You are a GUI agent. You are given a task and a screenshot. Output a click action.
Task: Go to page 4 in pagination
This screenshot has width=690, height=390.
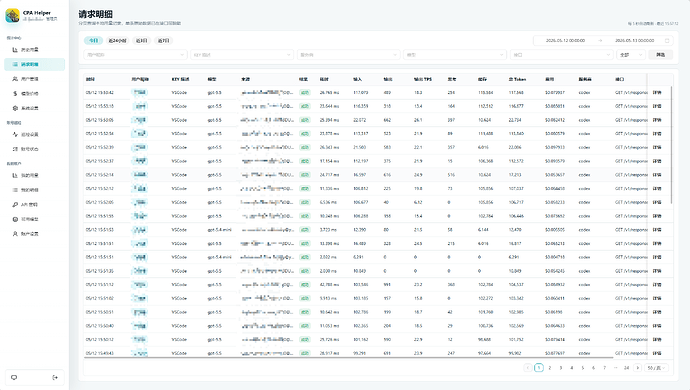coord(572,368)
